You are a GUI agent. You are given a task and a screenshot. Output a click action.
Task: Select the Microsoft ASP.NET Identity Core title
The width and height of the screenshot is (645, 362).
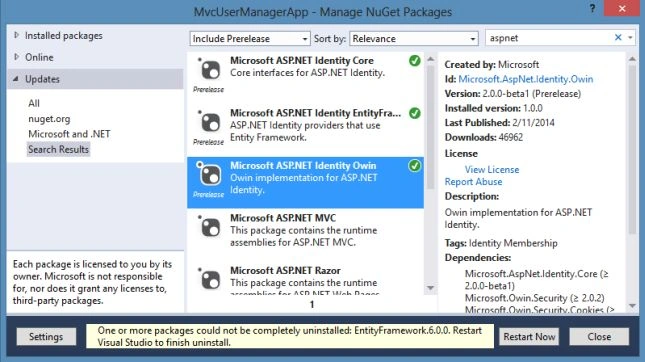click(x=302, y=60)
